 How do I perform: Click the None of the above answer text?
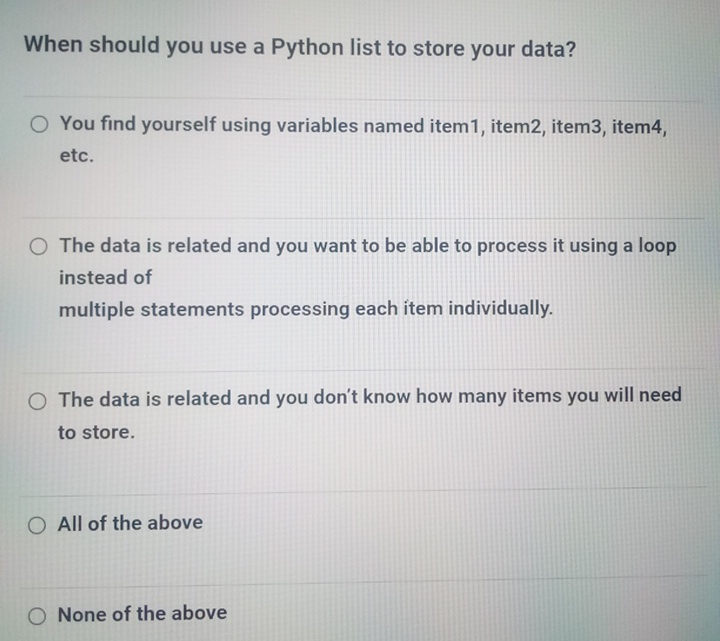tap(142, 614)
